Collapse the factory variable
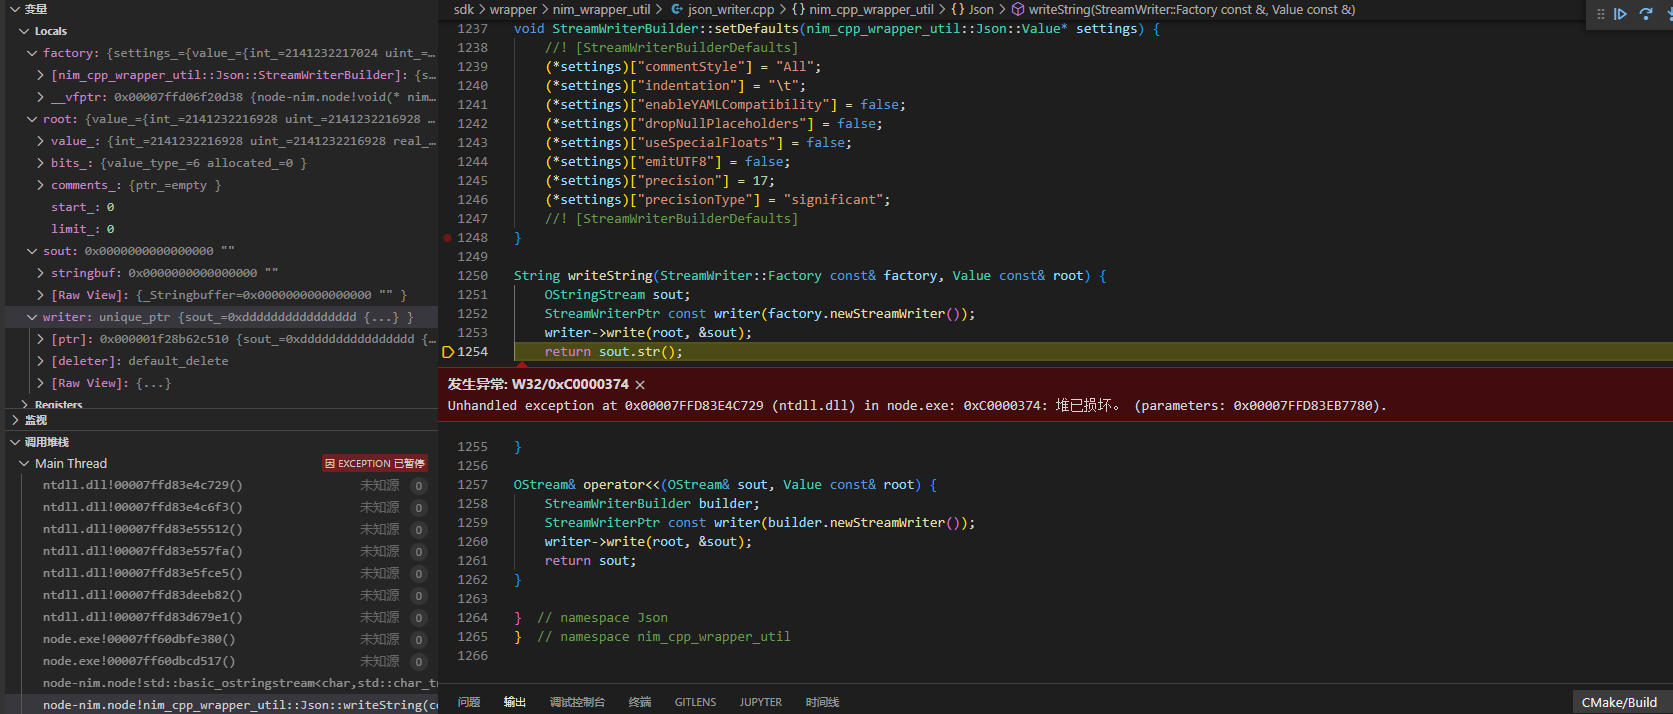Screen dimensions: 1673x714 pyautogui.click(x=32, y=53)
